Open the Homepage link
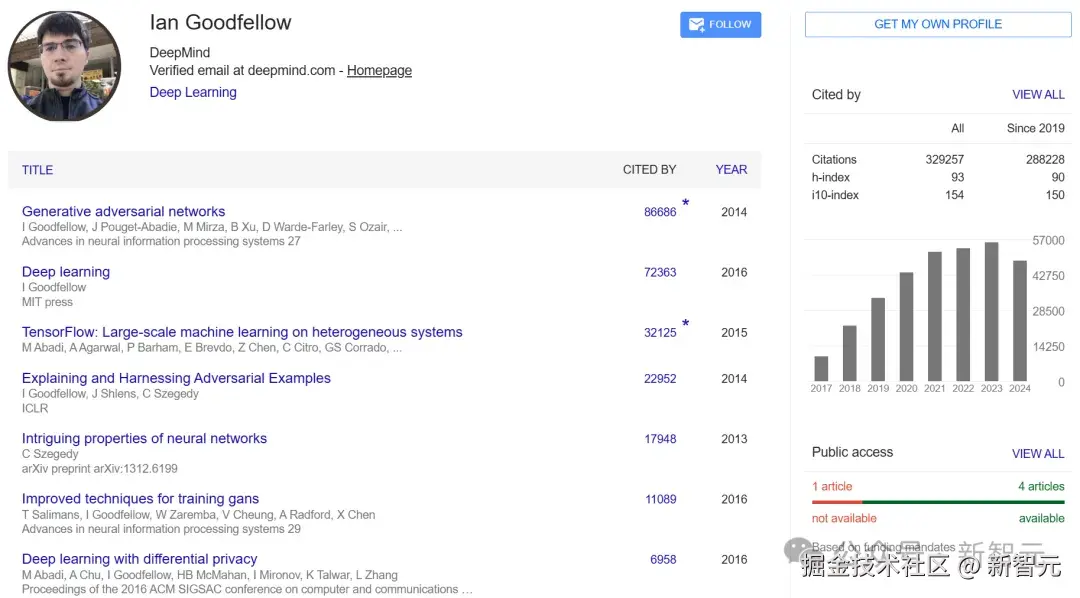1080x598 pixels. click(379, 71)
